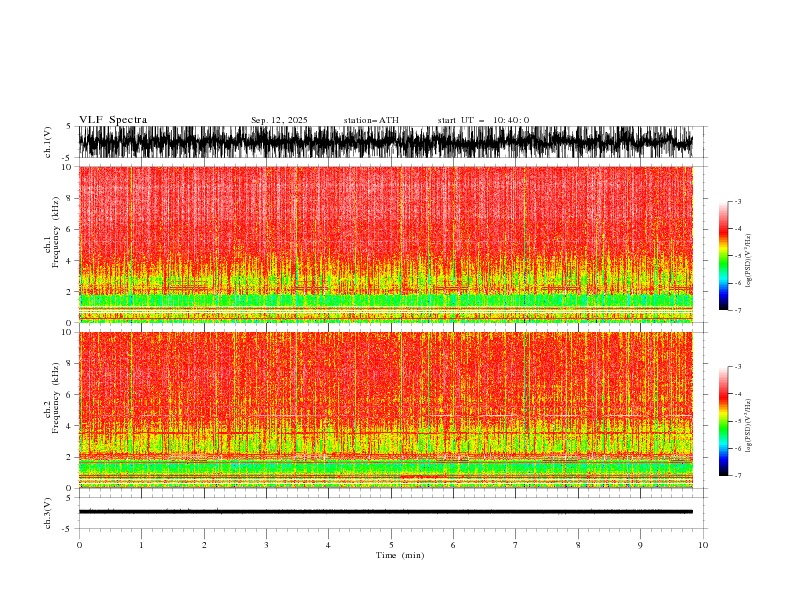Click the "-7" label on ch.2 colorbar
The image size is (792, 612).
click(x=737, y=475)
